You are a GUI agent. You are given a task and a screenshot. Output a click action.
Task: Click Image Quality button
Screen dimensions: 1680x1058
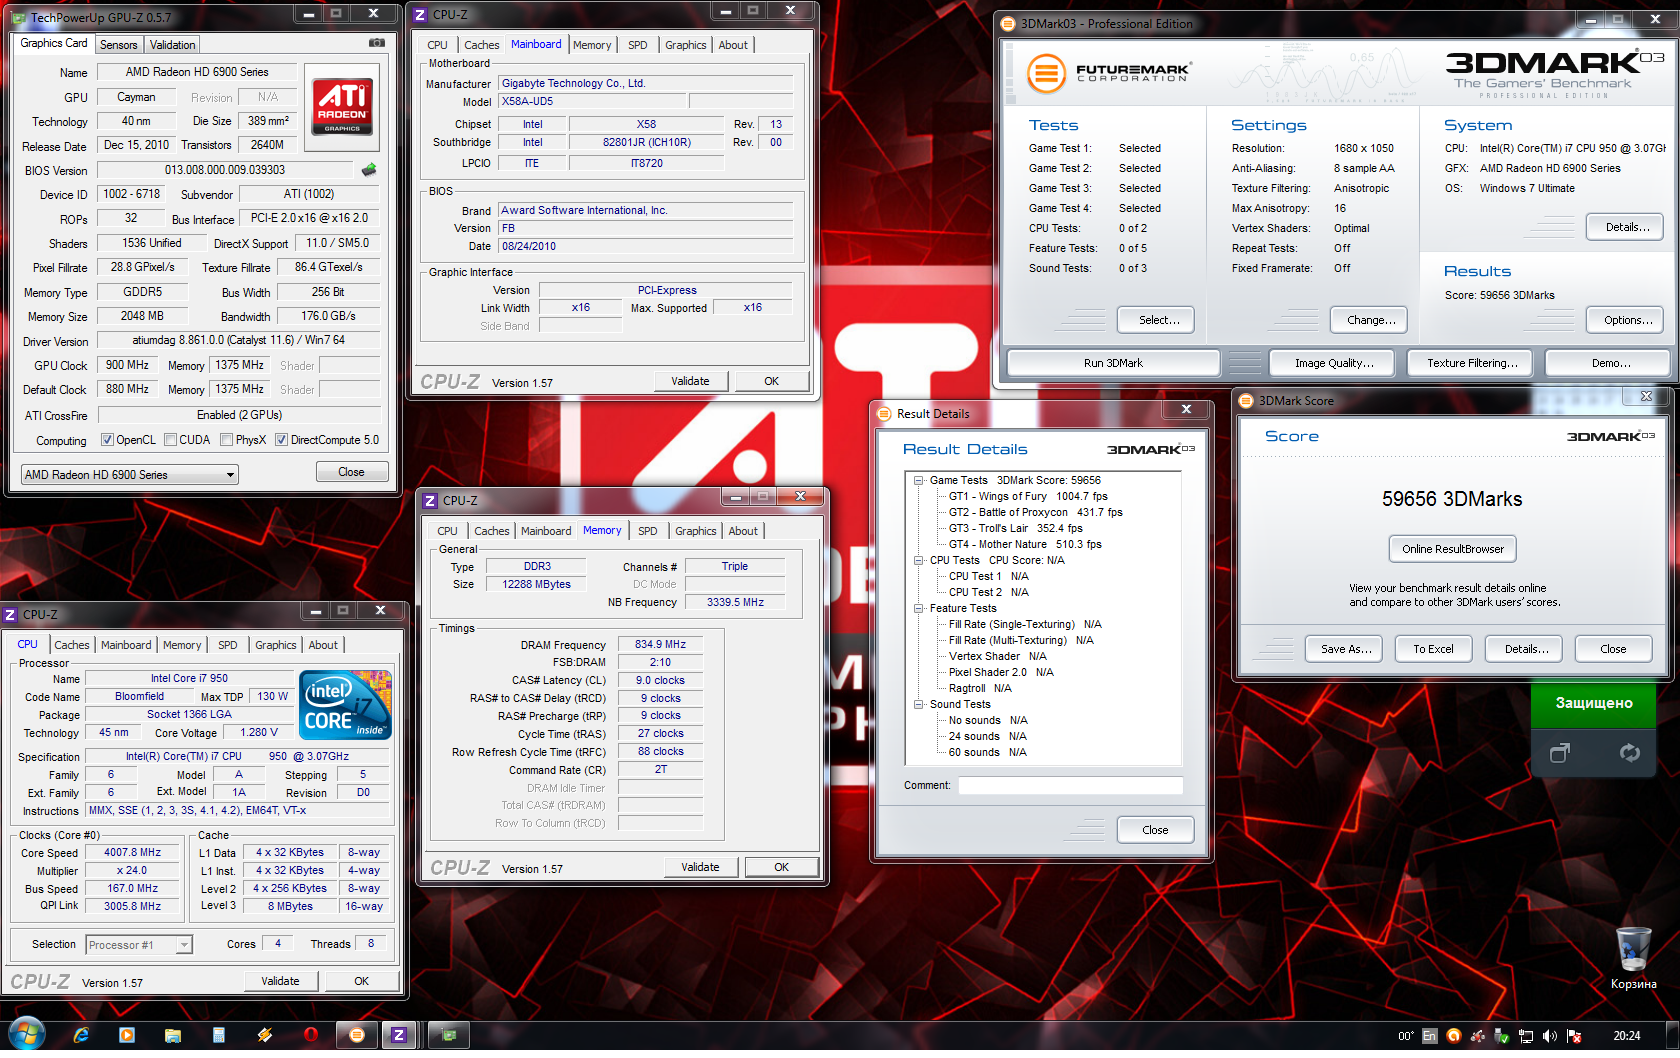[x=1334, y=363]
